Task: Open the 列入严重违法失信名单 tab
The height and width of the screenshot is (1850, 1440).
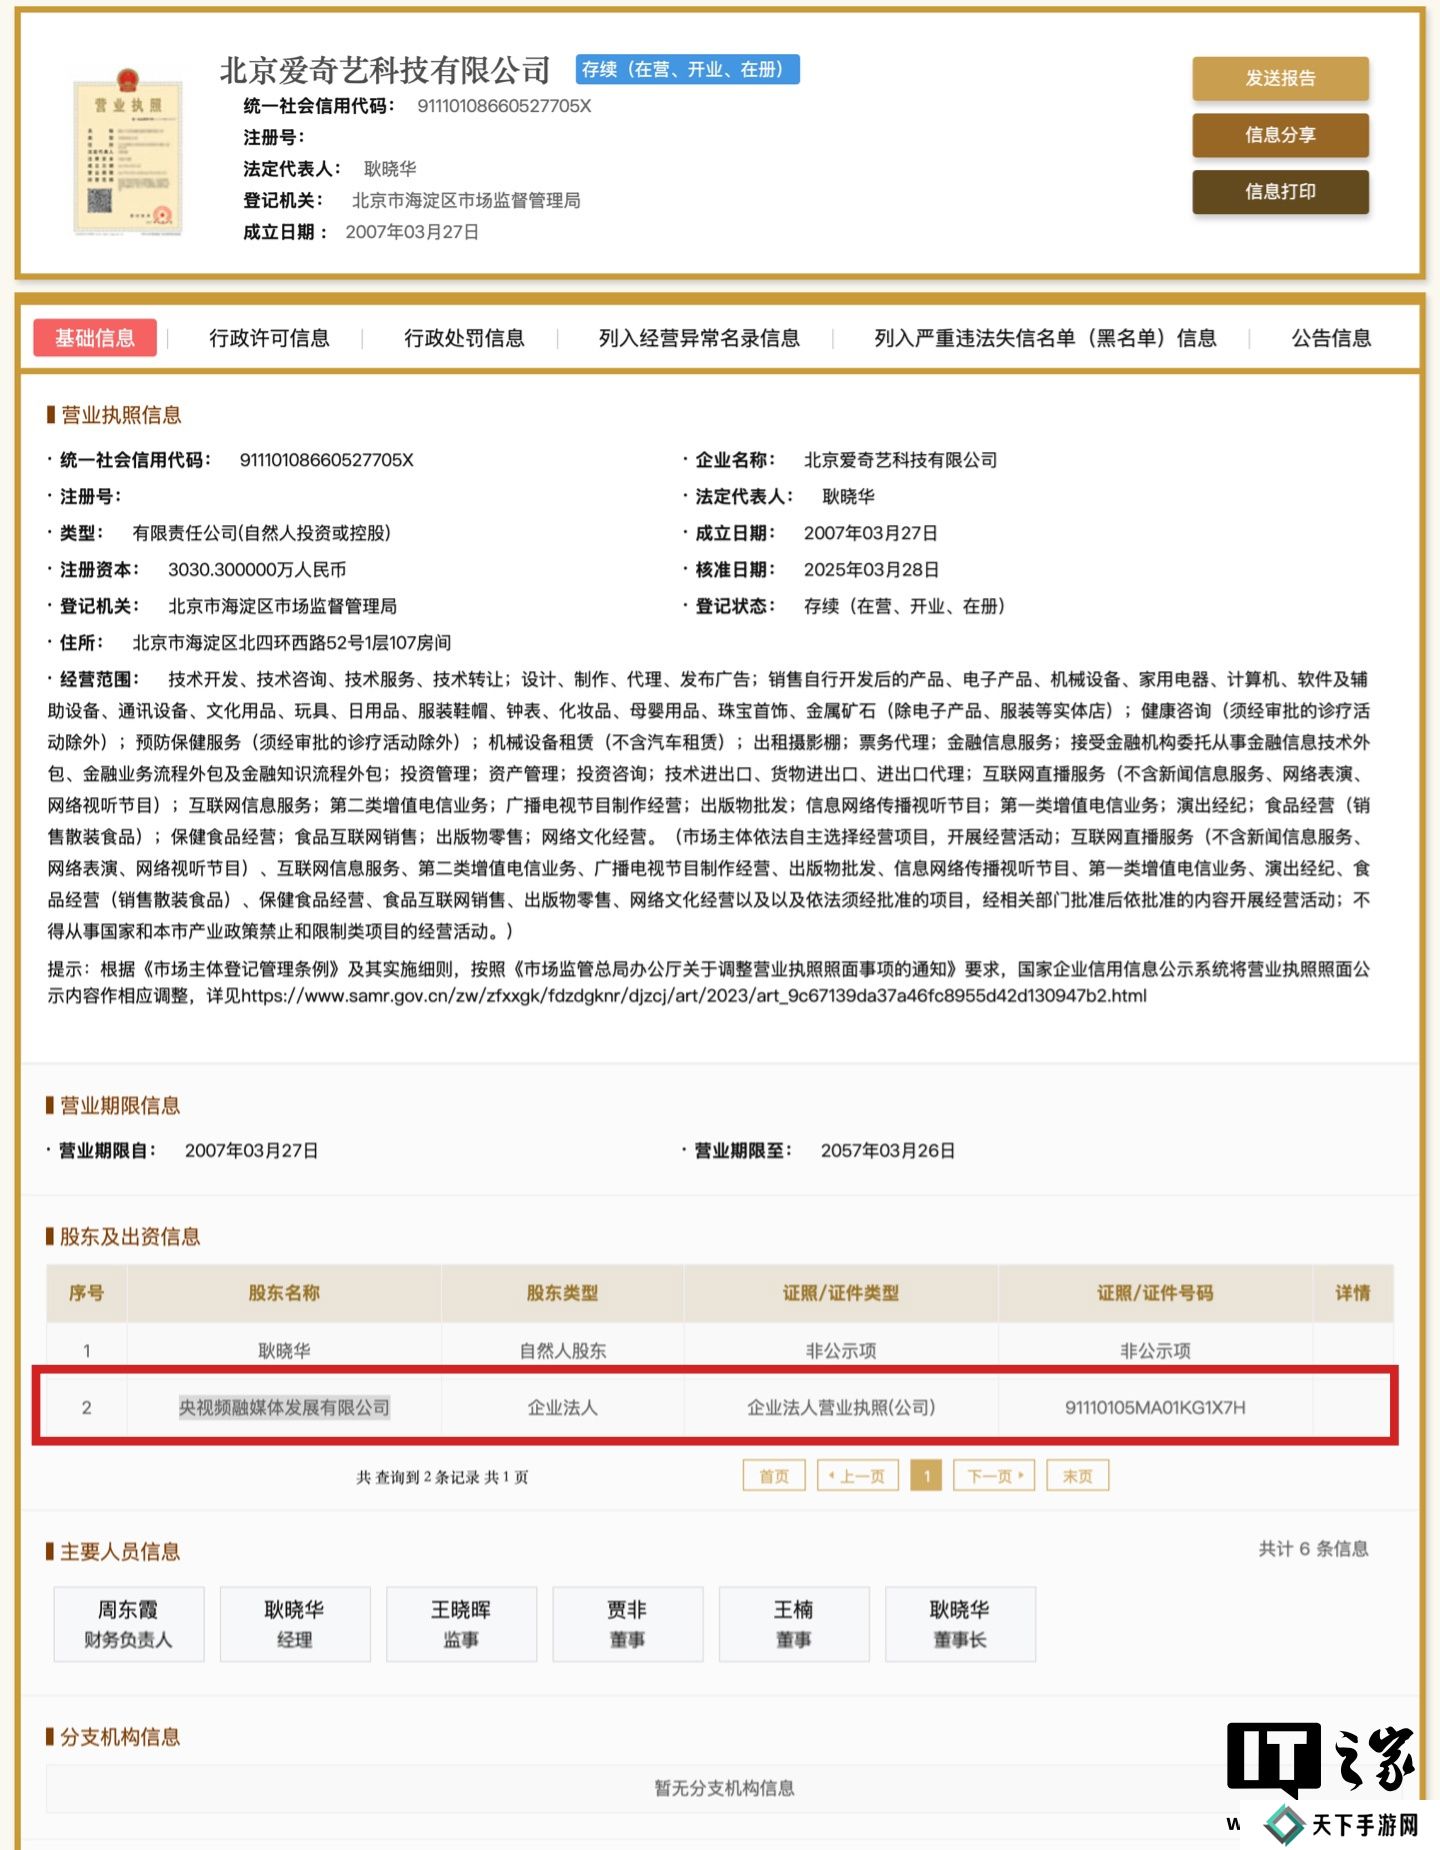Action: (1044, 338)
